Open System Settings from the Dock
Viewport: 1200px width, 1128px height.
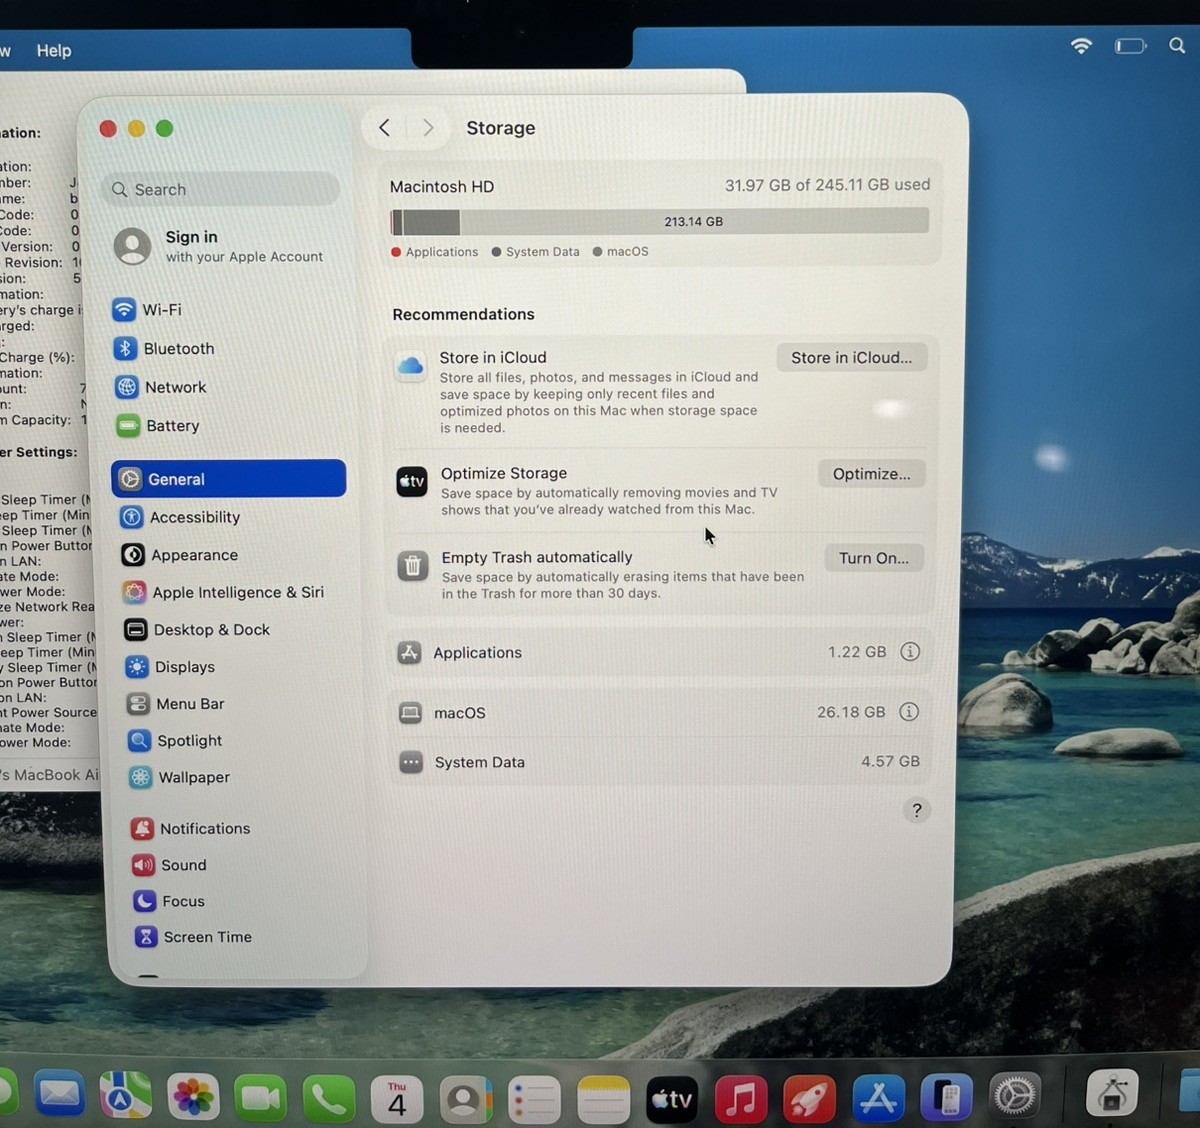[x=1015, y=1096]
